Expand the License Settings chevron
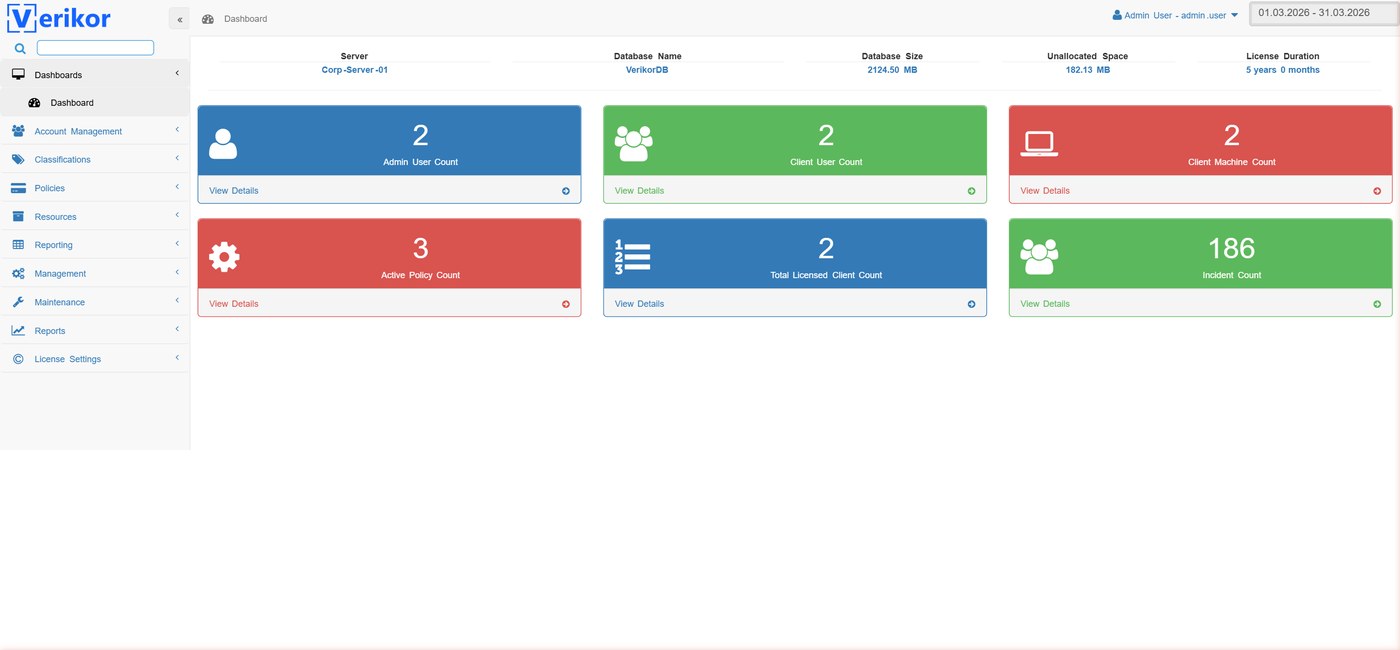 (177, 358)
